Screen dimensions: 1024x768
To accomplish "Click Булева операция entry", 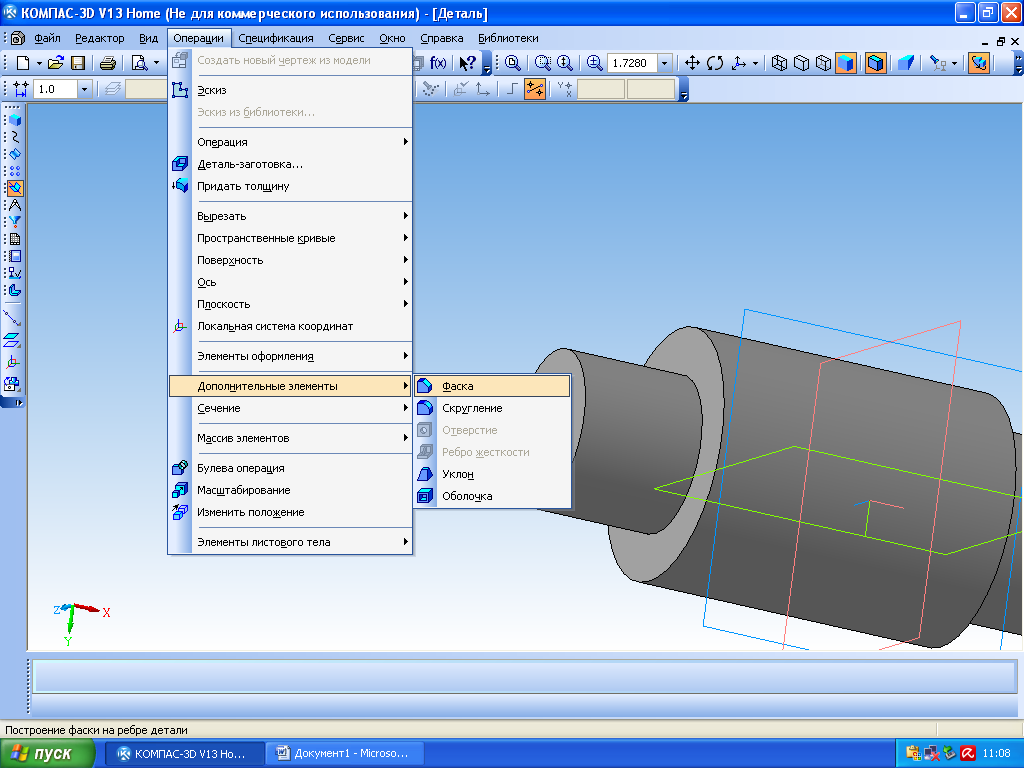I will pos(291,468).
